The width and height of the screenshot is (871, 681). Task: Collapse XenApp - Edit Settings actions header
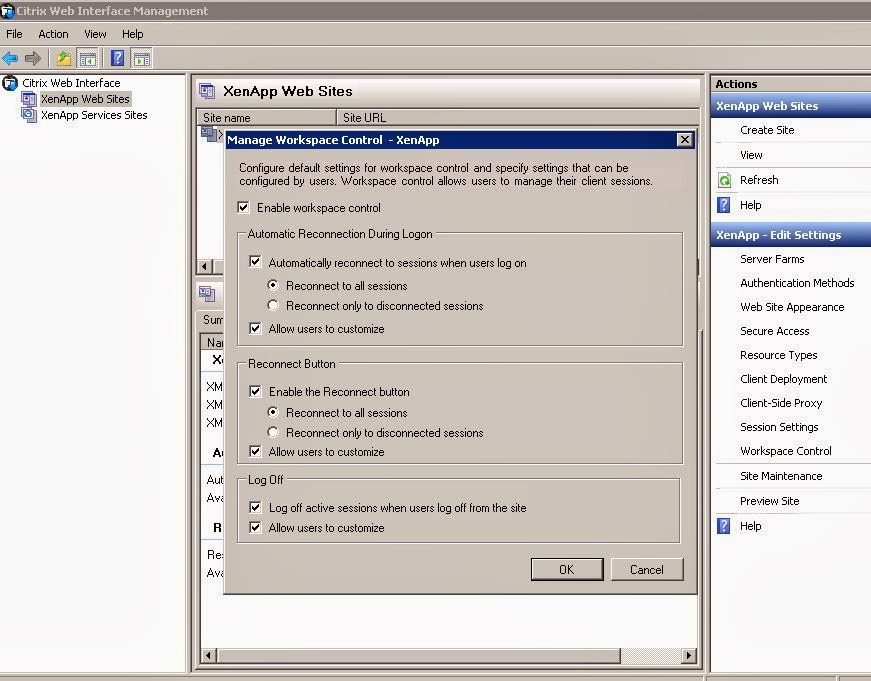[791, 234]
